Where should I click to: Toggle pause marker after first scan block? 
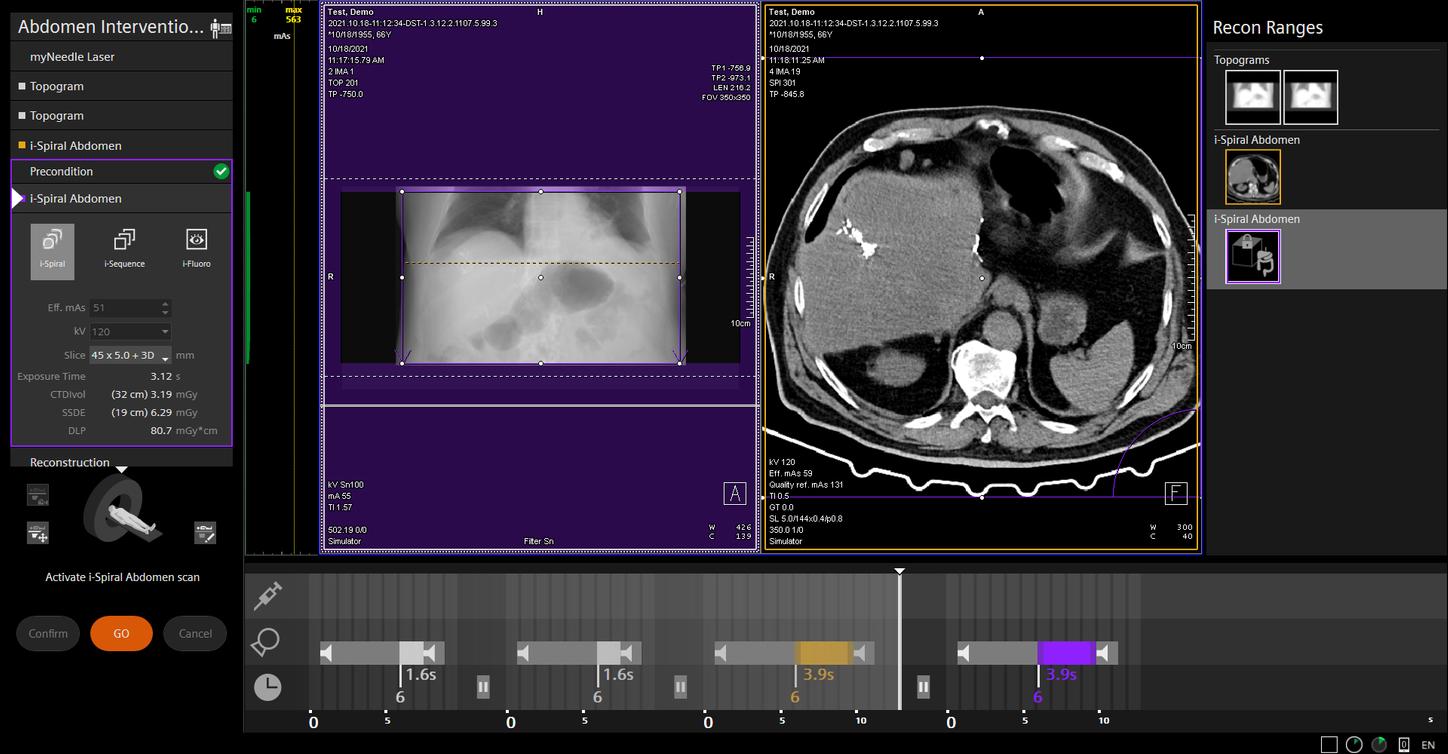(x=483, y=687)
